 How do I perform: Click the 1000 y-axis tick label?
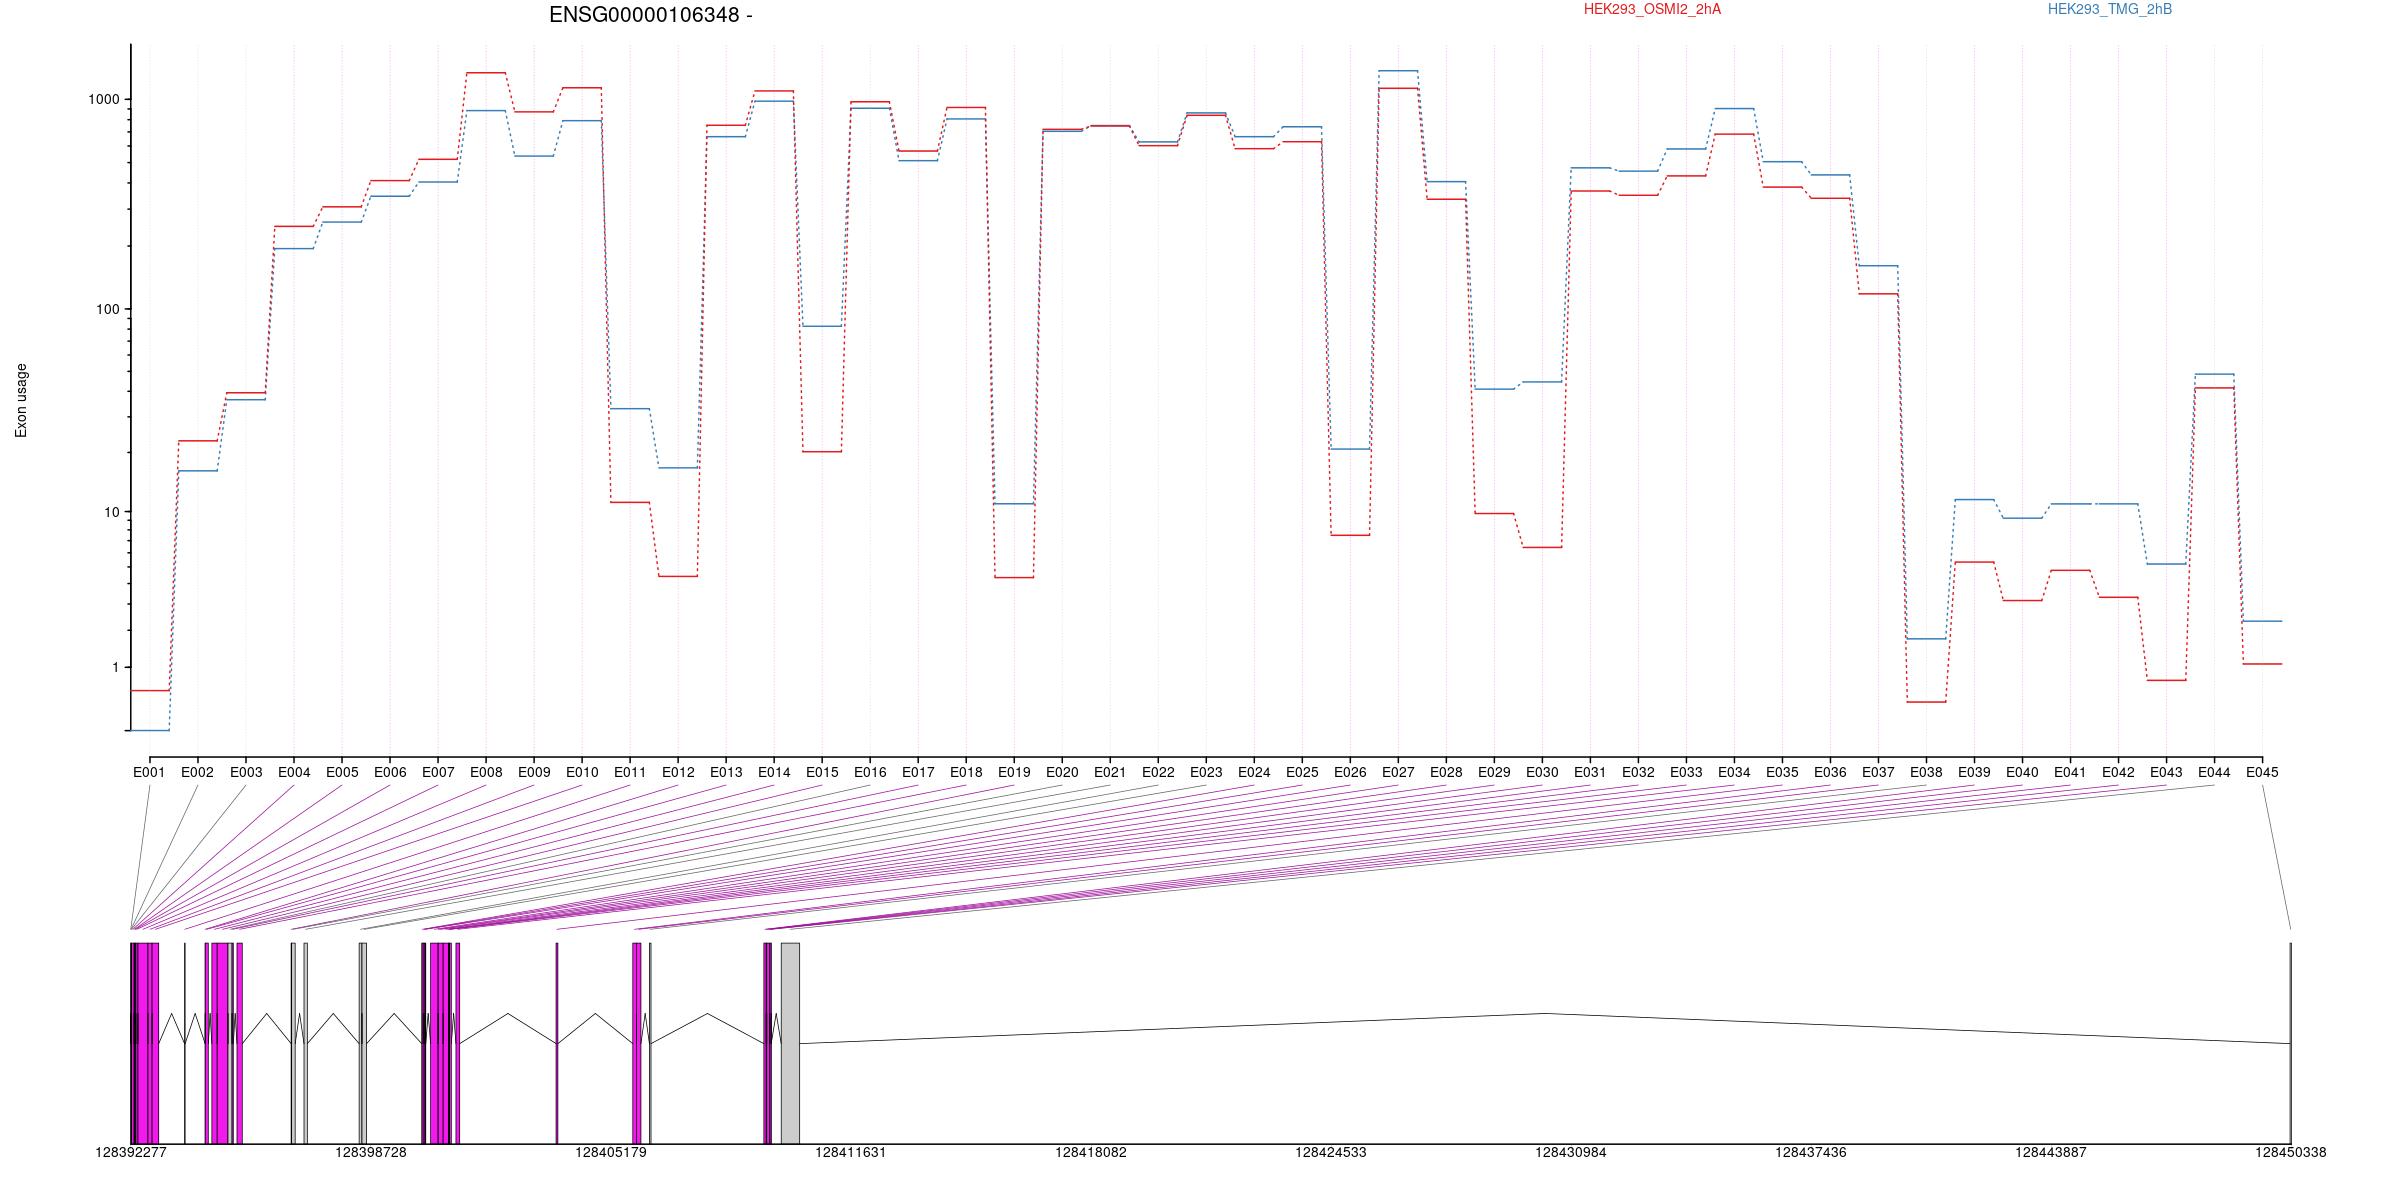click(104, 99)
